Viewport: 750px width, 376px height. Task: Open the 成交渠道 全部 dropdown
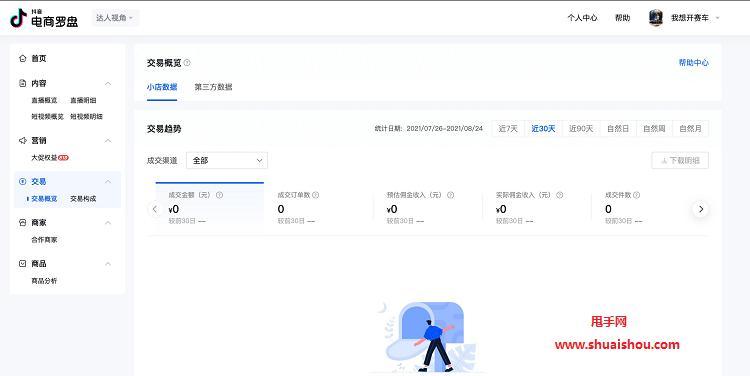(x=227, y=161)
